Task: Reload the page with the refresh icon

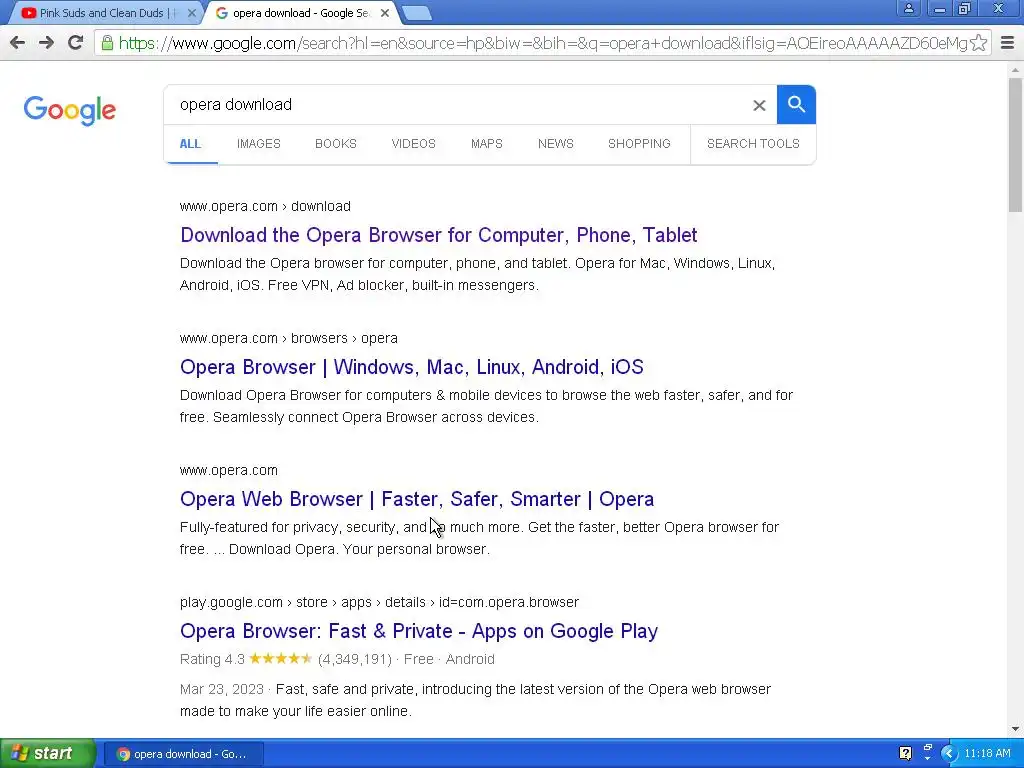Action: coord(76,43)
